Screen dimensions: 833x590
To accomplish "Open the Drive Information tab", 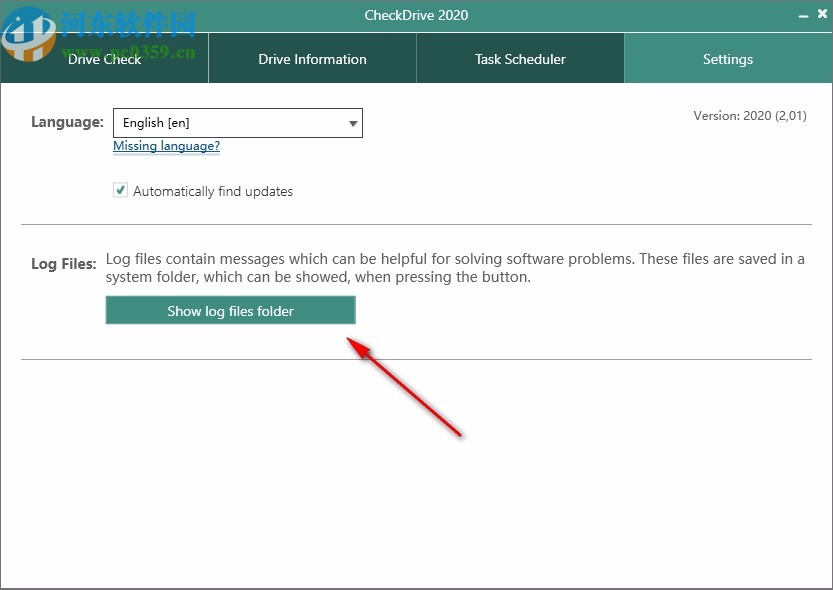I will click(312, 59).
